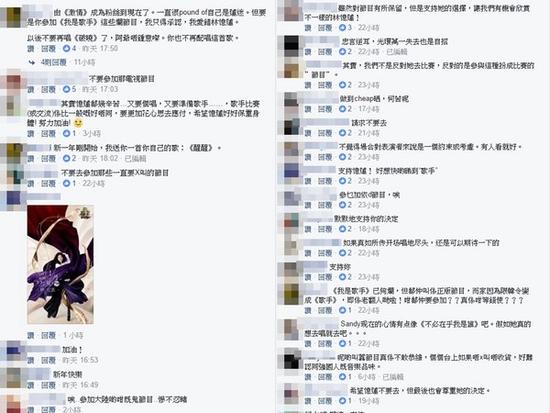Like the 請求不要去 comment
550x413 pixels.
[308, 133]
